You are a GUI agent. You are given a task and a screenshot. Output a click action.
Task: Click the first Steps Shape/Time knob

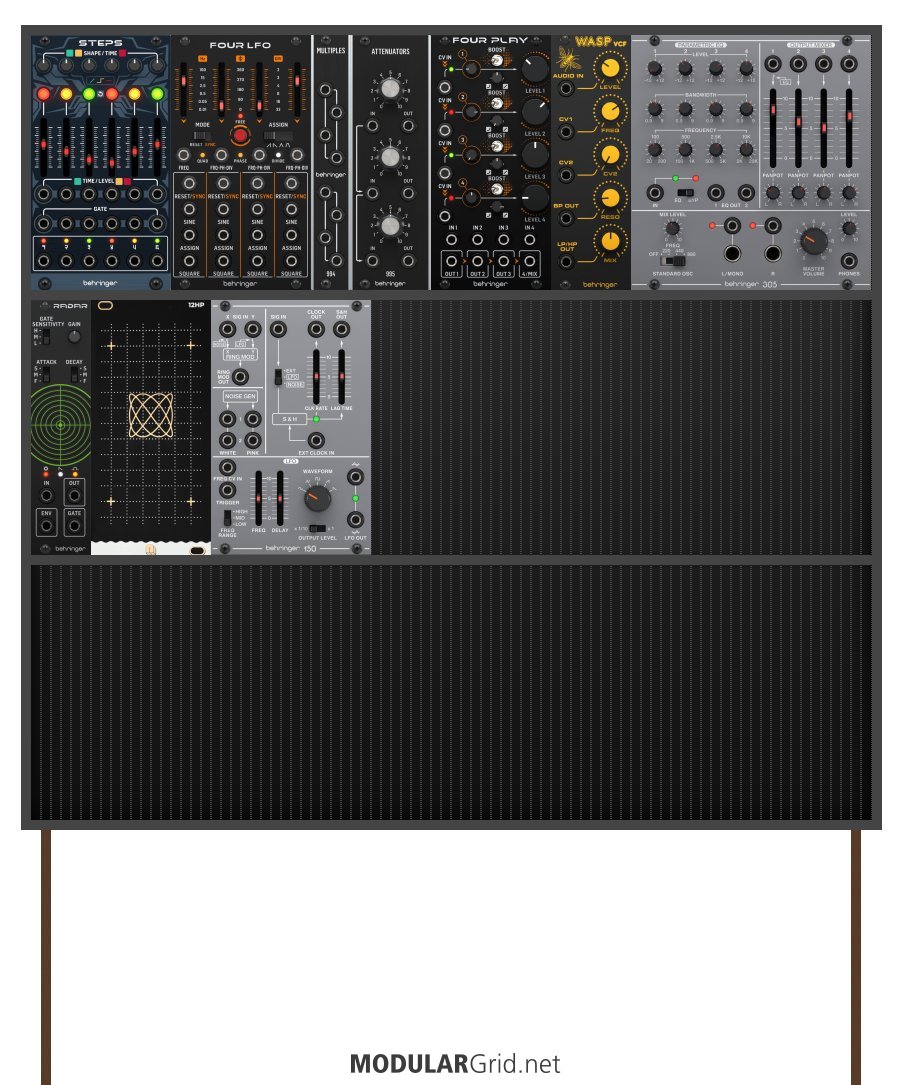coord(44,66)
